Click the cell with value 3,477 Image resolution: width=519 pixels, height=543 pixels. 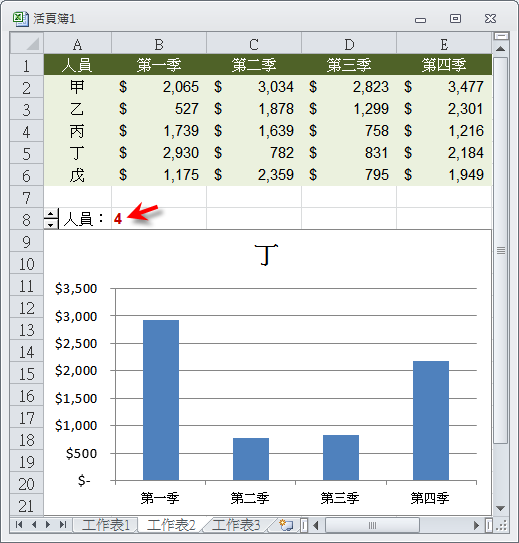(x=444, y=87)
